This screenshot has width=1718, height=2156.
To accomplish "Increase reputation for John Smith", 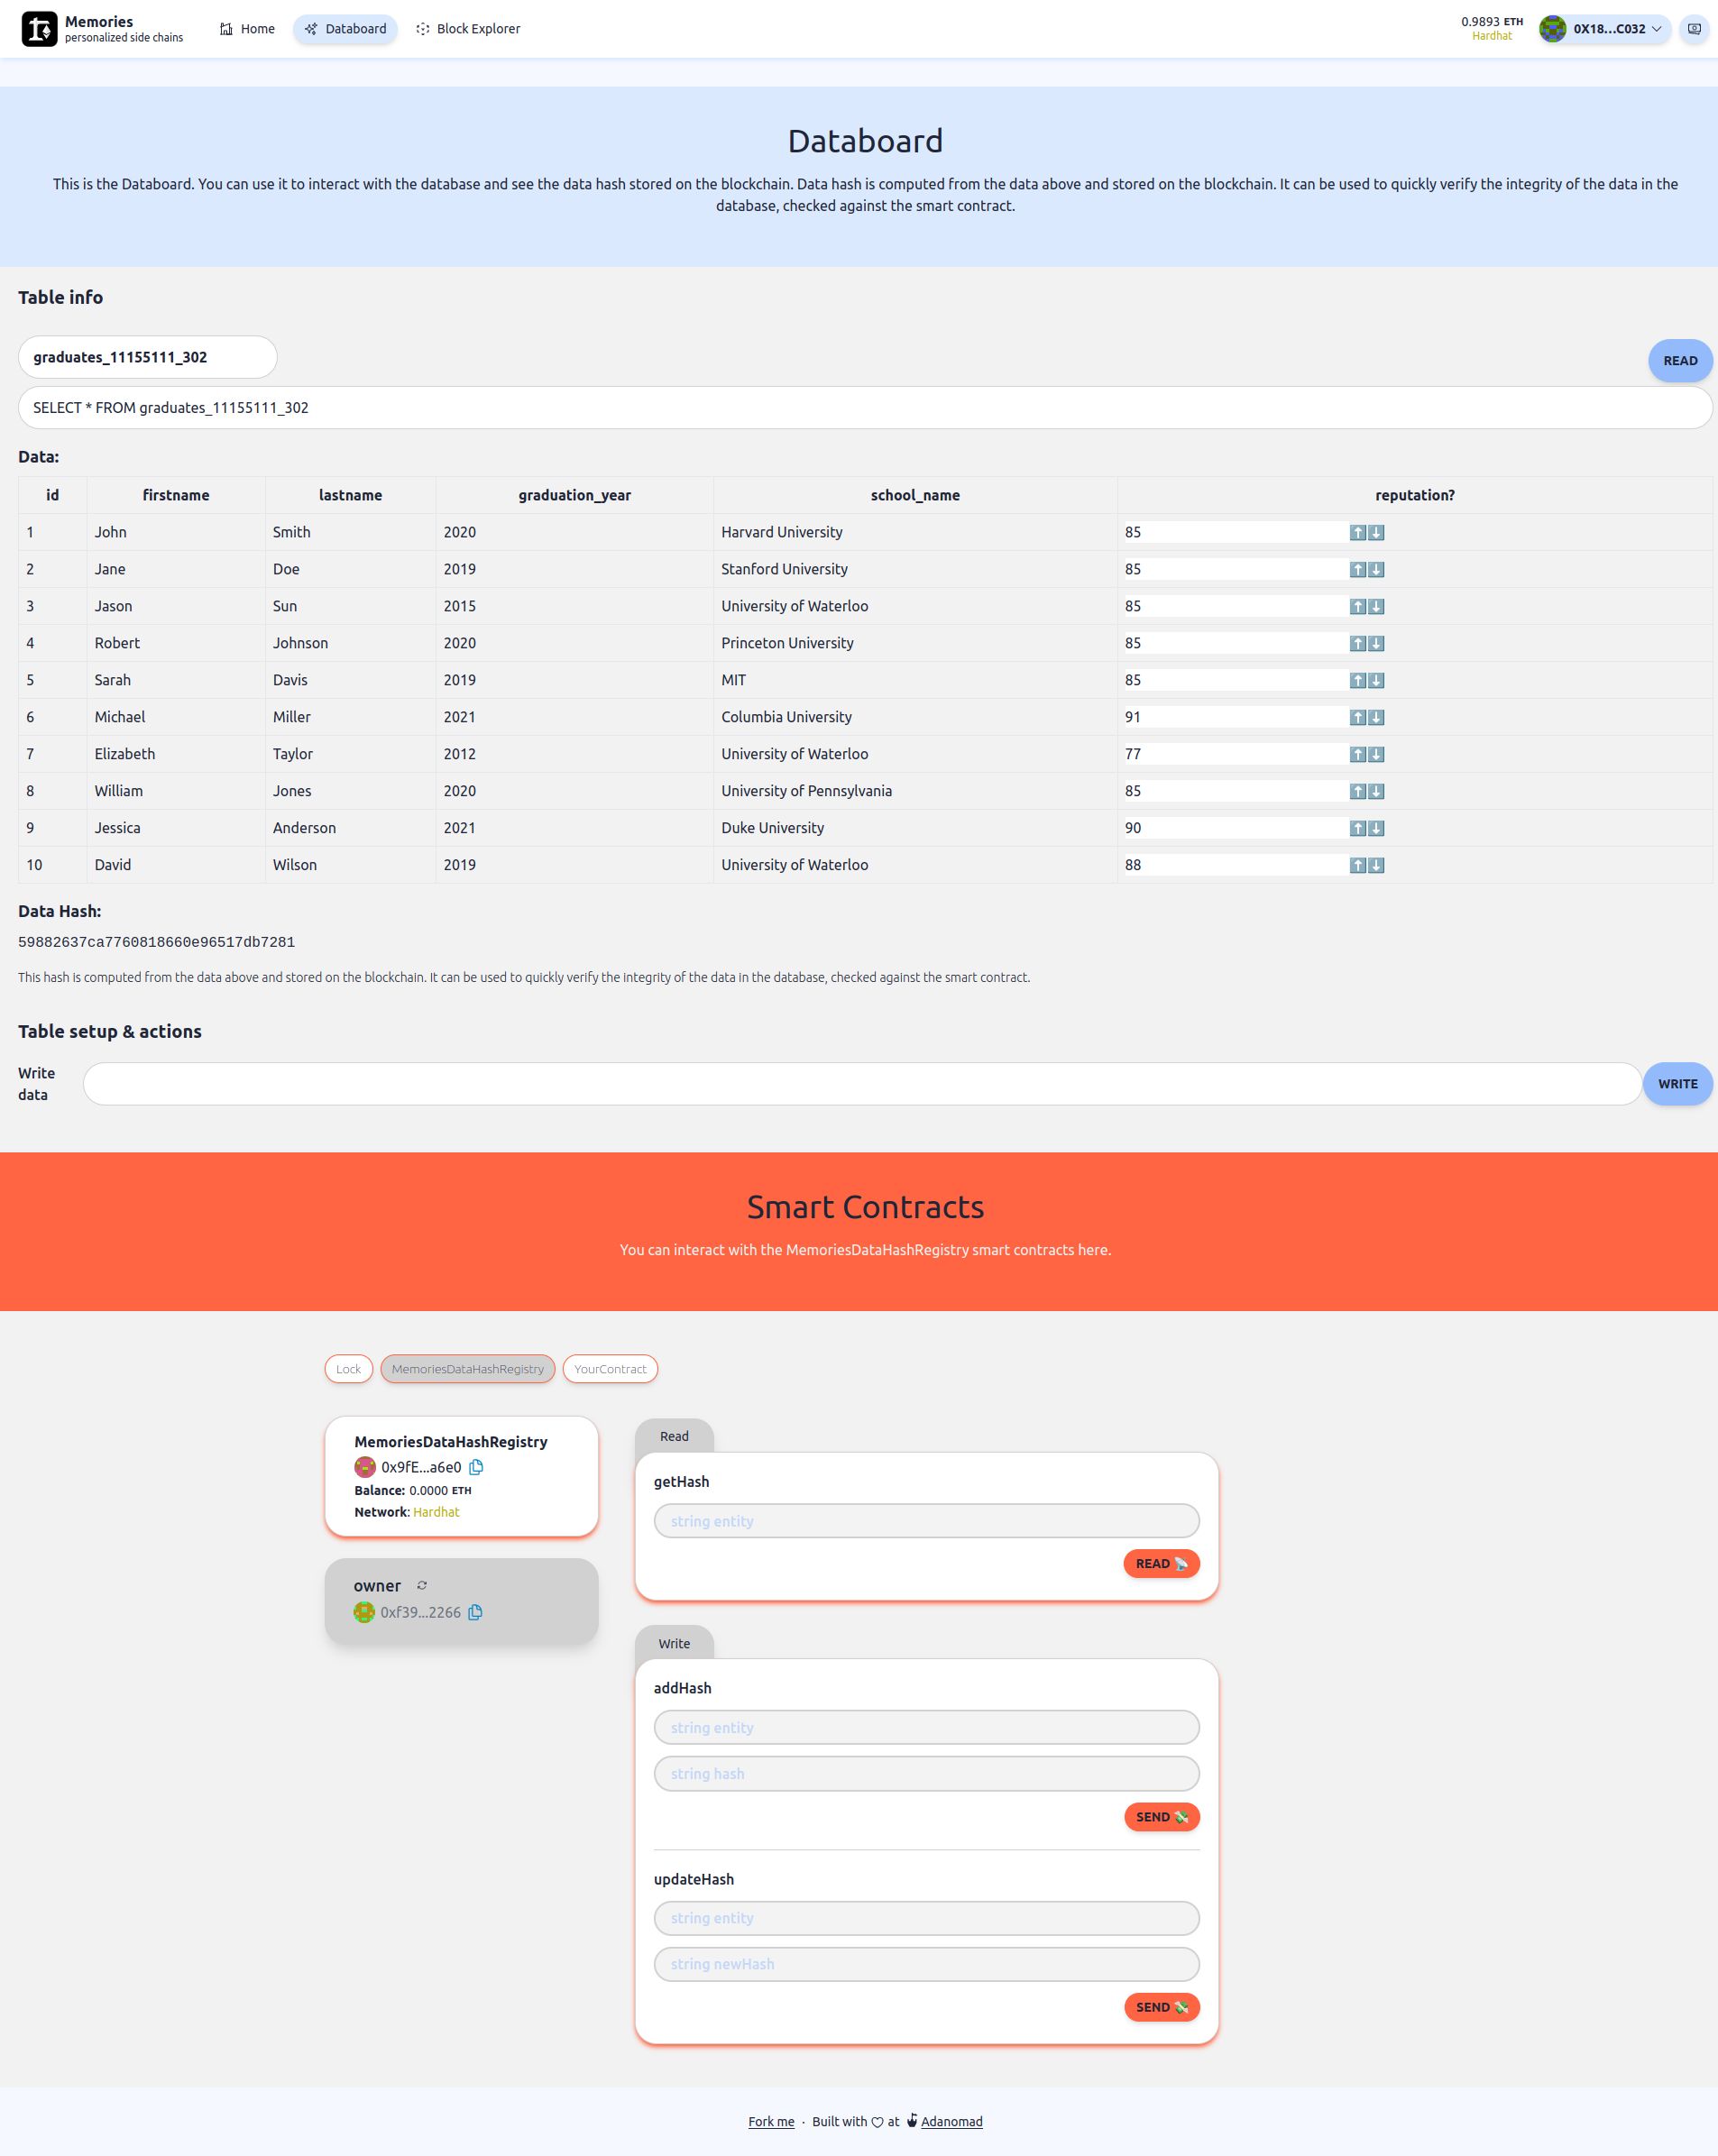I will tap(1358, 533).
